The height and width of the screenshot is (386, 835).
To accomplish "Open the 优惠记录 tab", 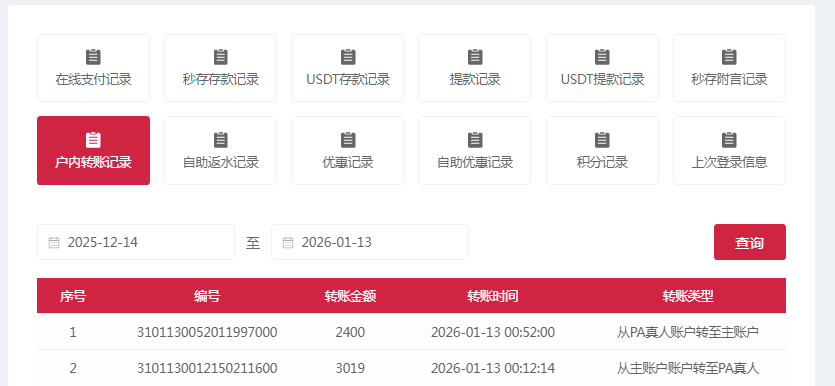I will coord(348,151).
